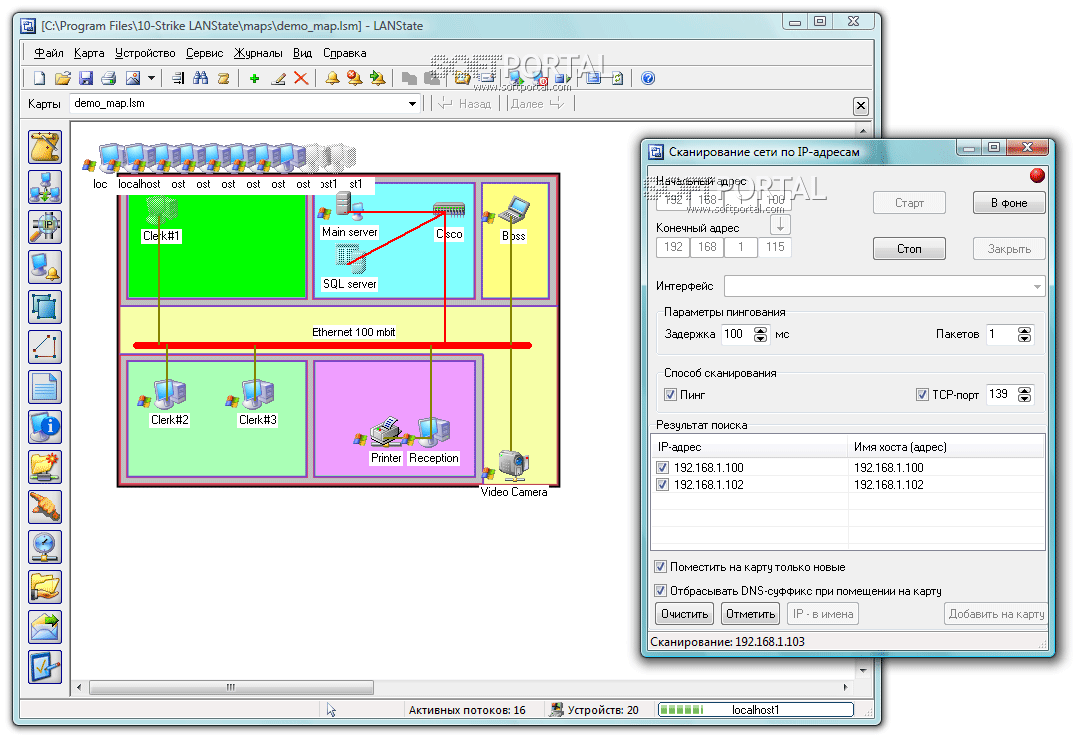Open a map file with folder icon

click(x=62, y=78)
